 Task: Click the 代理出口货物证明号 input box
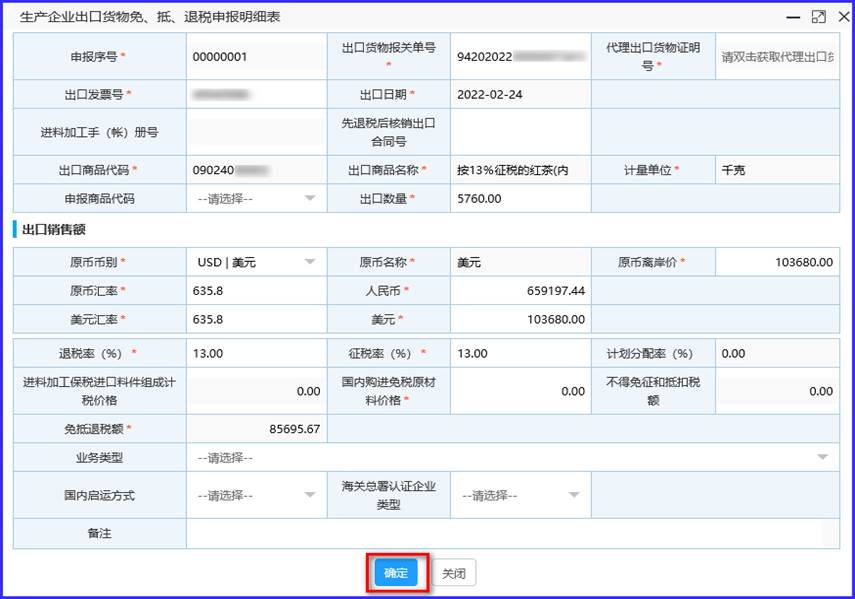777,57
